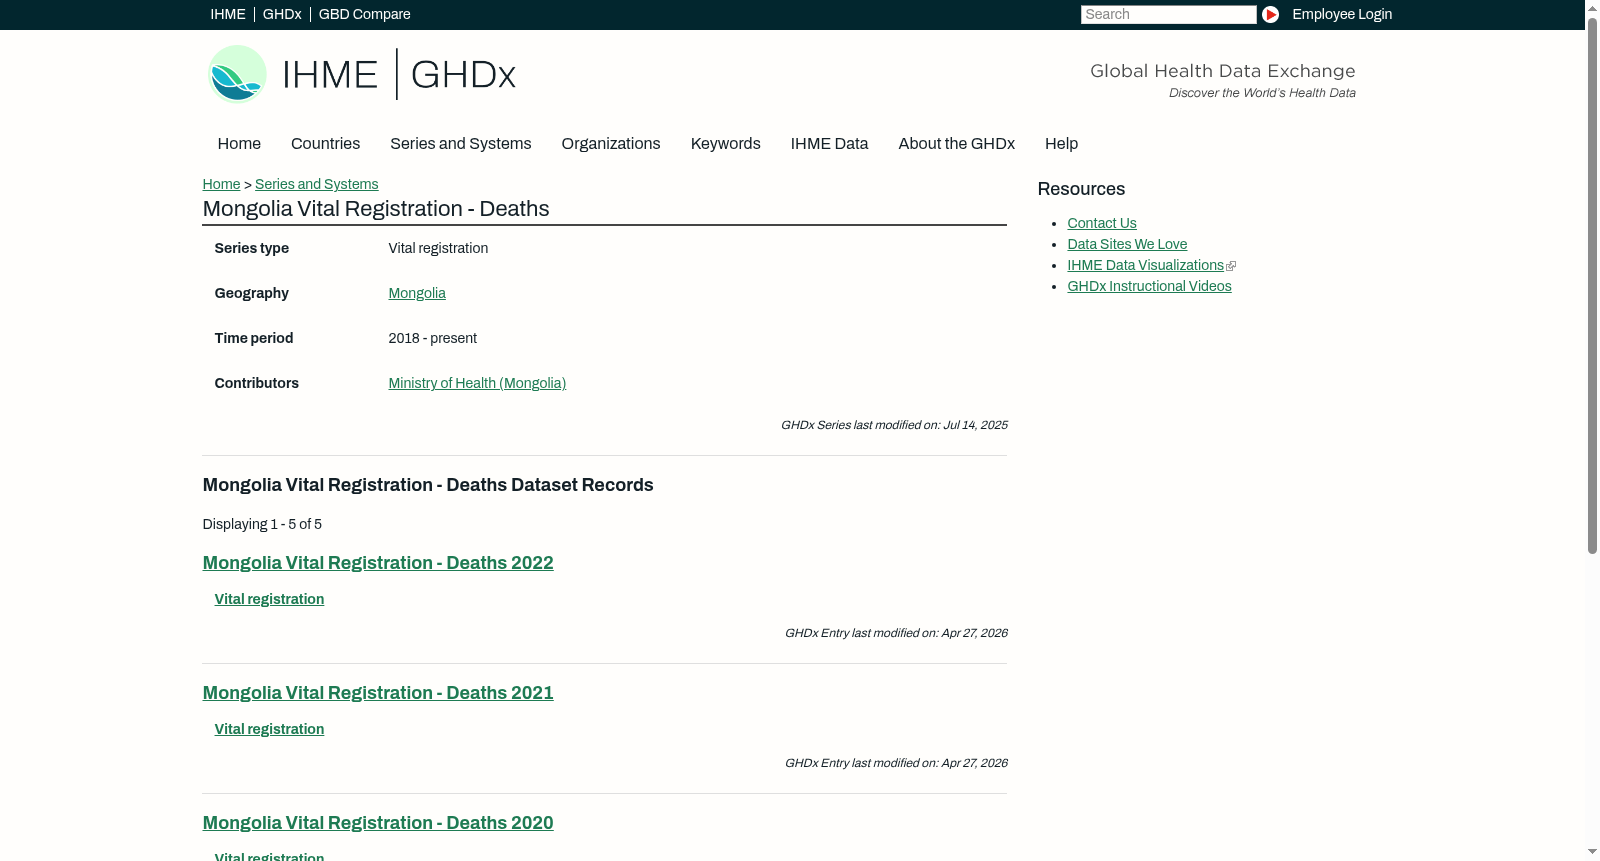Viewport: 1600px width, 861px height.
Task: Open the Help menu
Action: [1062, 144]
